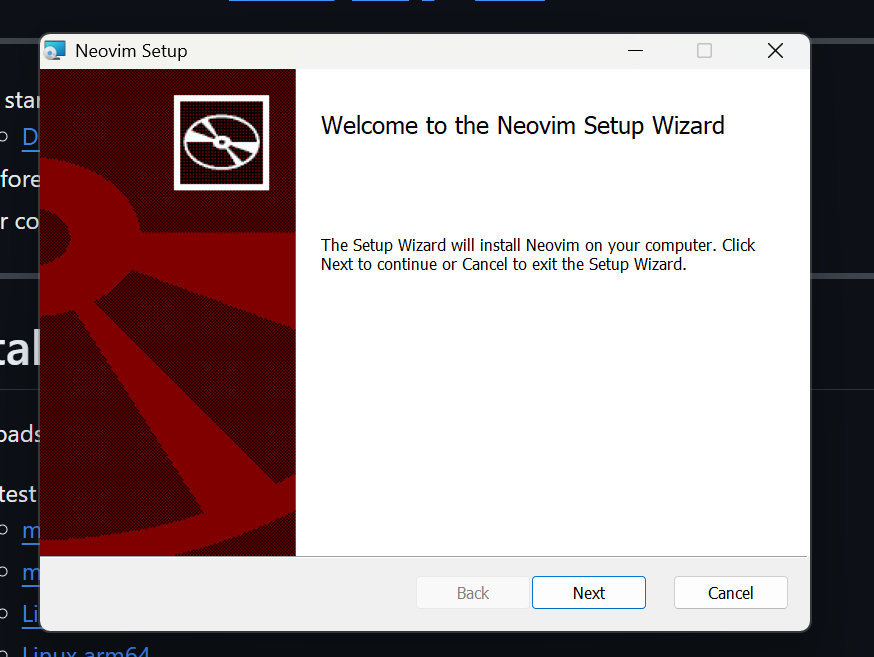Image resolution: width=874 pixels, height=657 pixels.
Task: Click Next to continue Neovim setup
Action: (589, 592)
